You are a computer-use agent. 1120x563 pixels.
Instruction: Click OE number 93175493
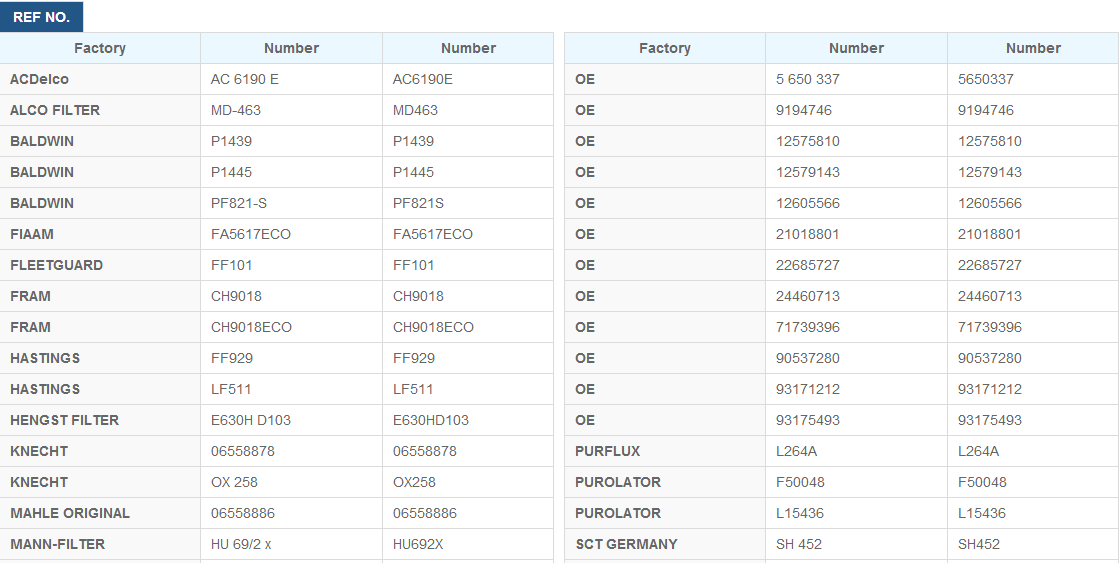tap(808, 420)
